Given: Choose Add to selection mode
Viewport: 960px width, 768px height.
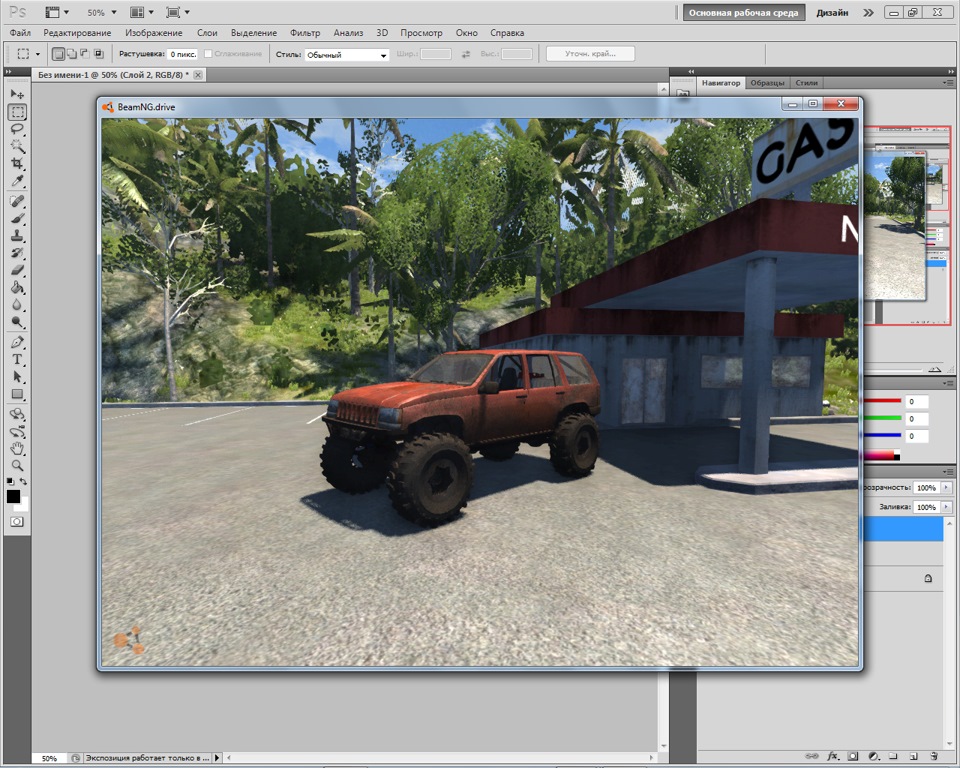Looking at the screenshot, I should 72,54.
